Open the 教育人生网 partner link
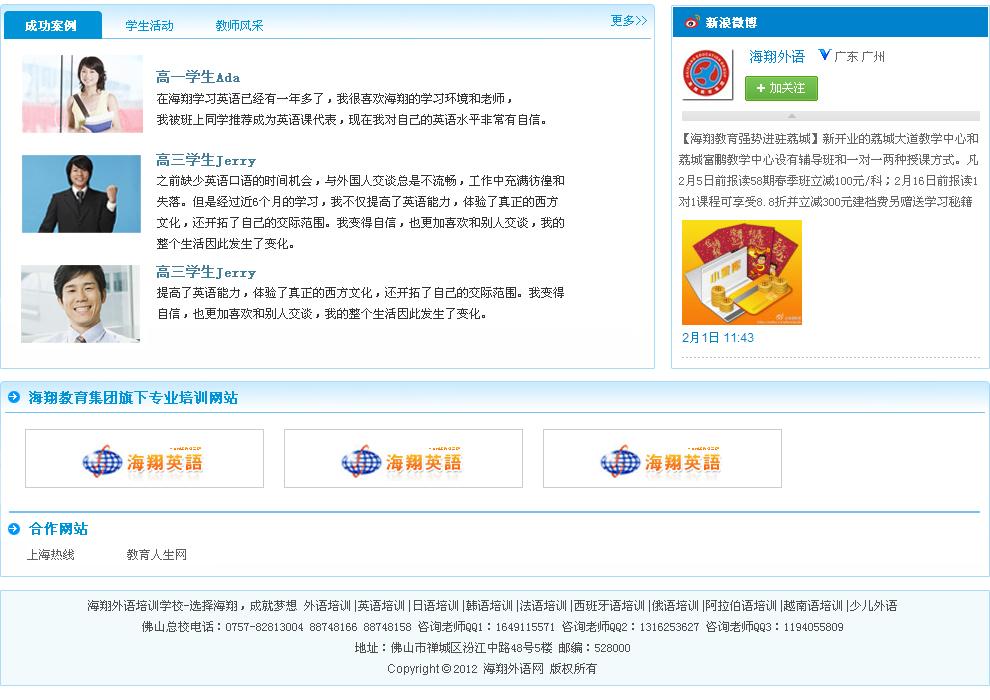Image resolution: width=990 pixels, height=700 pixels. (x=157, y=555)
